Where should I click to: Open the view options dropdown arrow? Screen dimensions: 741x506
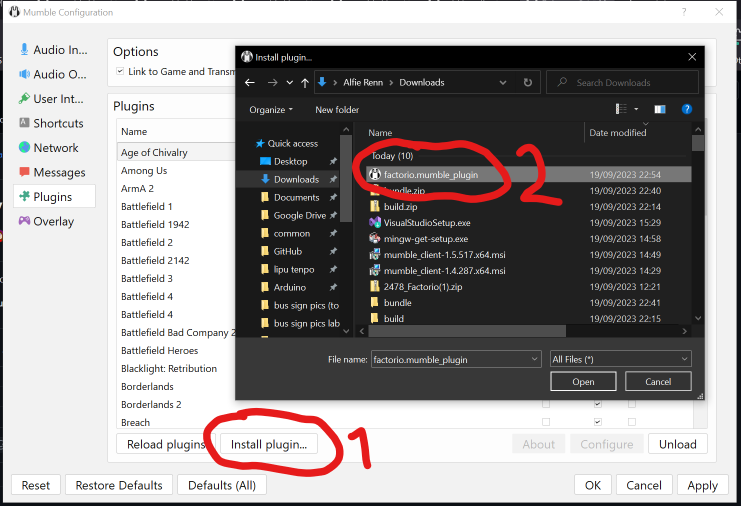636,109
